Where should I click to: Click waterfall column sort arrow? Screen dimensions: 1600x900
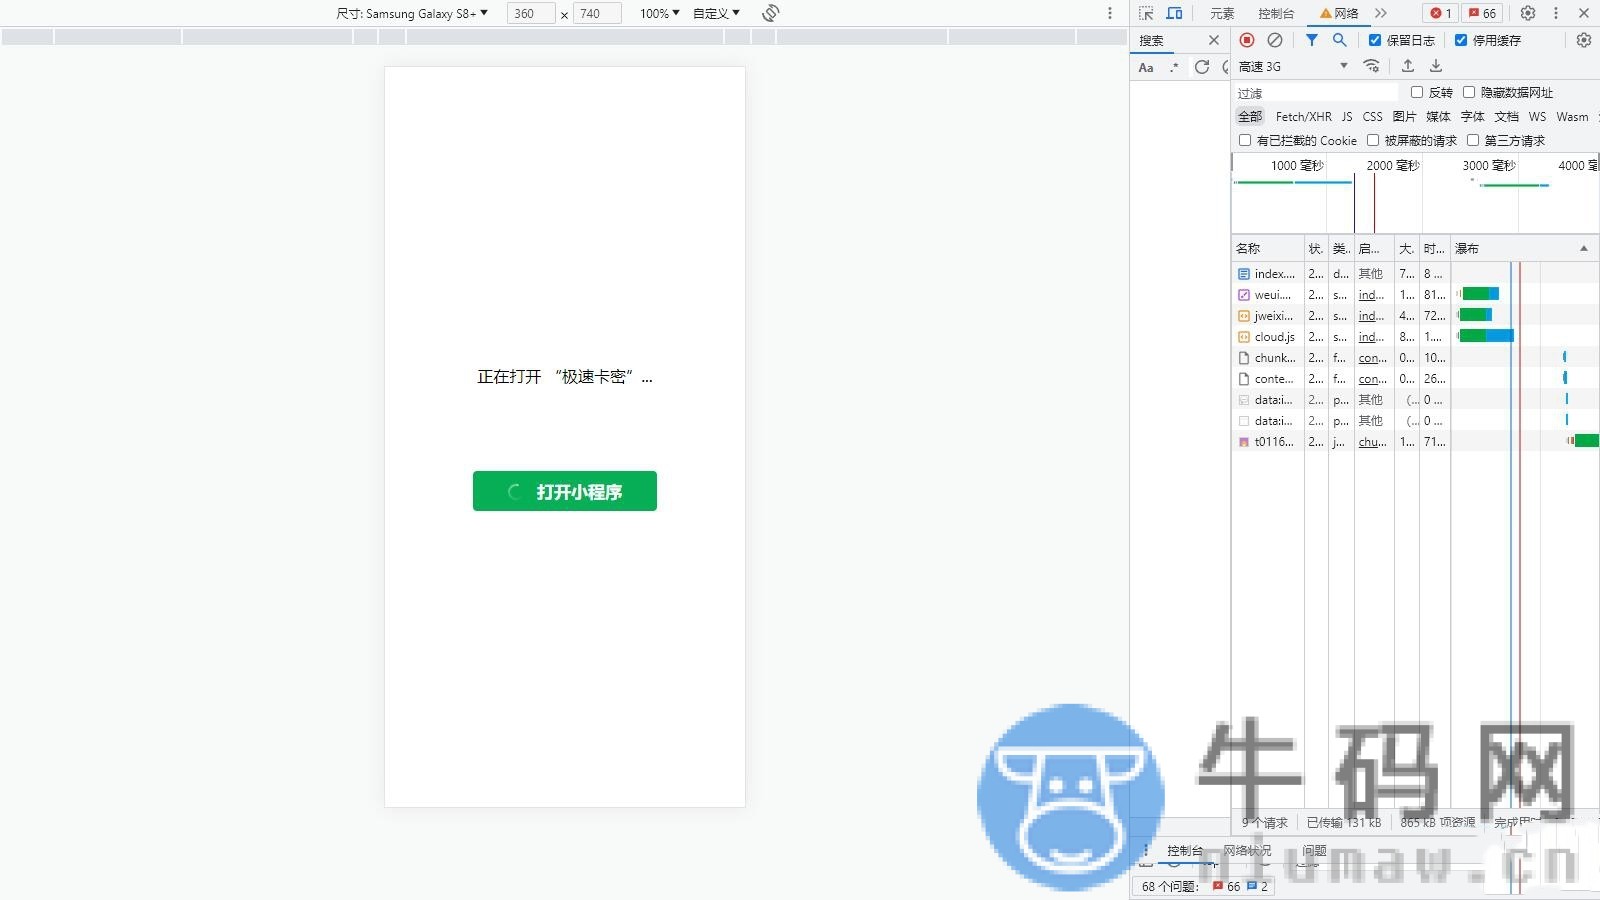pos(1584,248)
